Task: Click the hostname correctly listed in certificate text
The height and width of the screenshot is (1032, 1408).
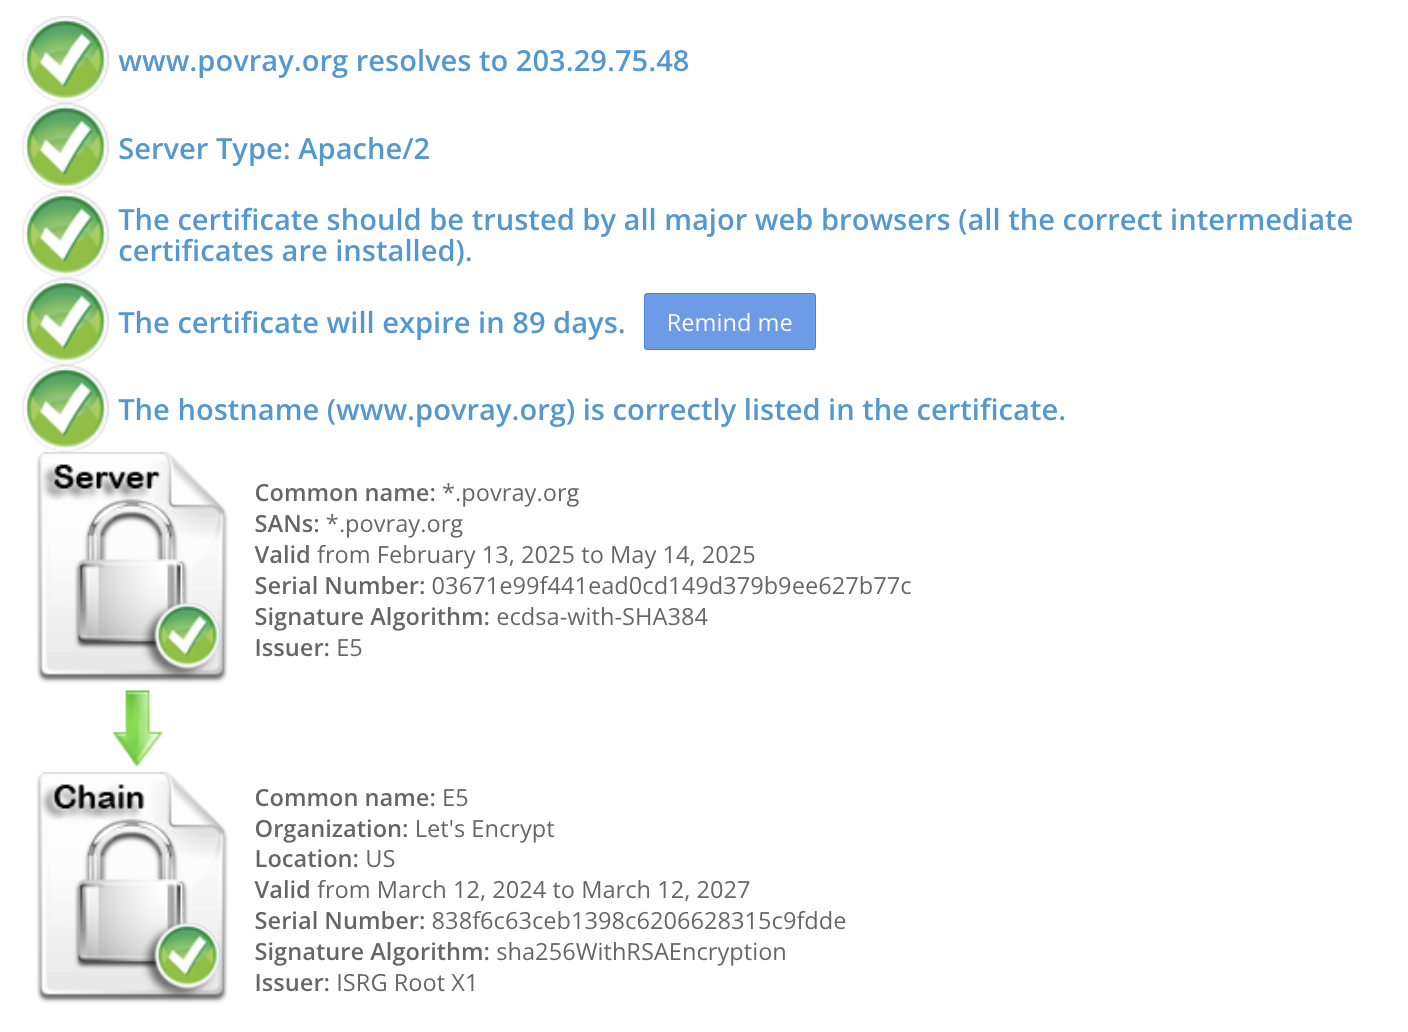Action: [591, 410]
